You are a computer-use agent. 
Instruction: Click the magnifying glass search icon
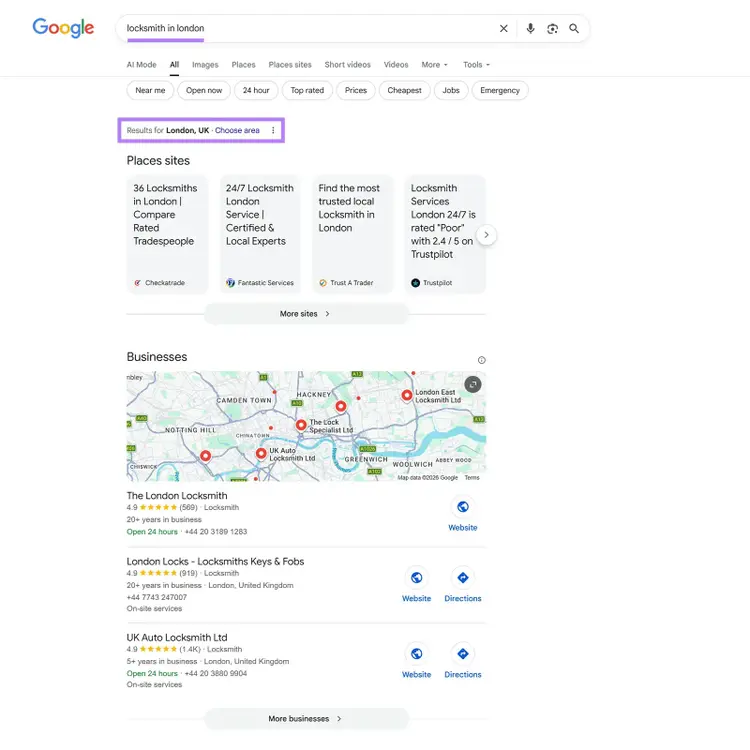point(574,29)
